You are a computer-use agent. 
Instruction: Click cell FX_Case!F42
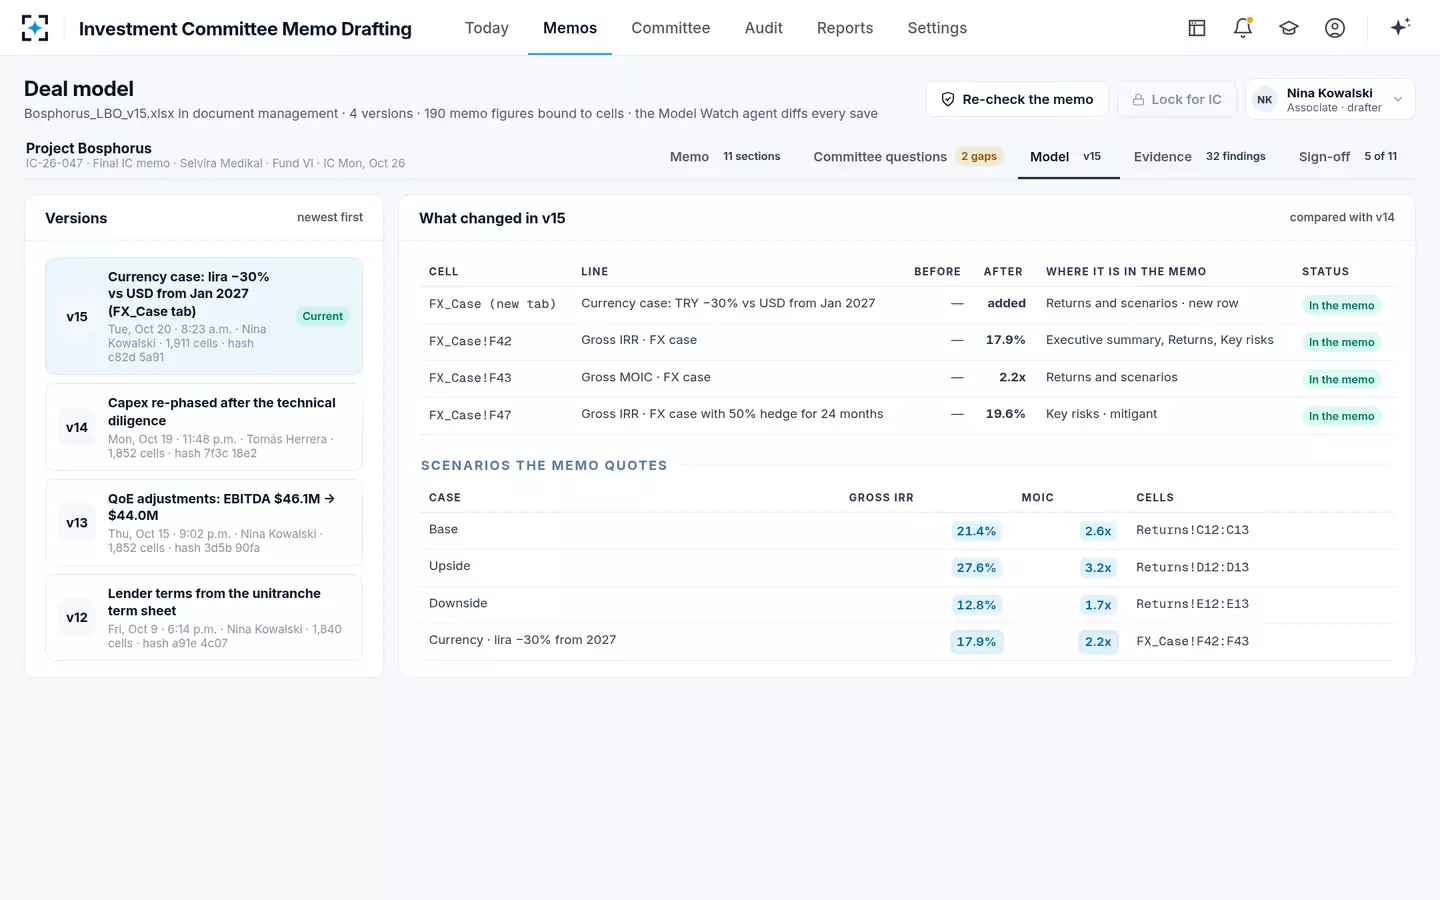pos(470,341)
